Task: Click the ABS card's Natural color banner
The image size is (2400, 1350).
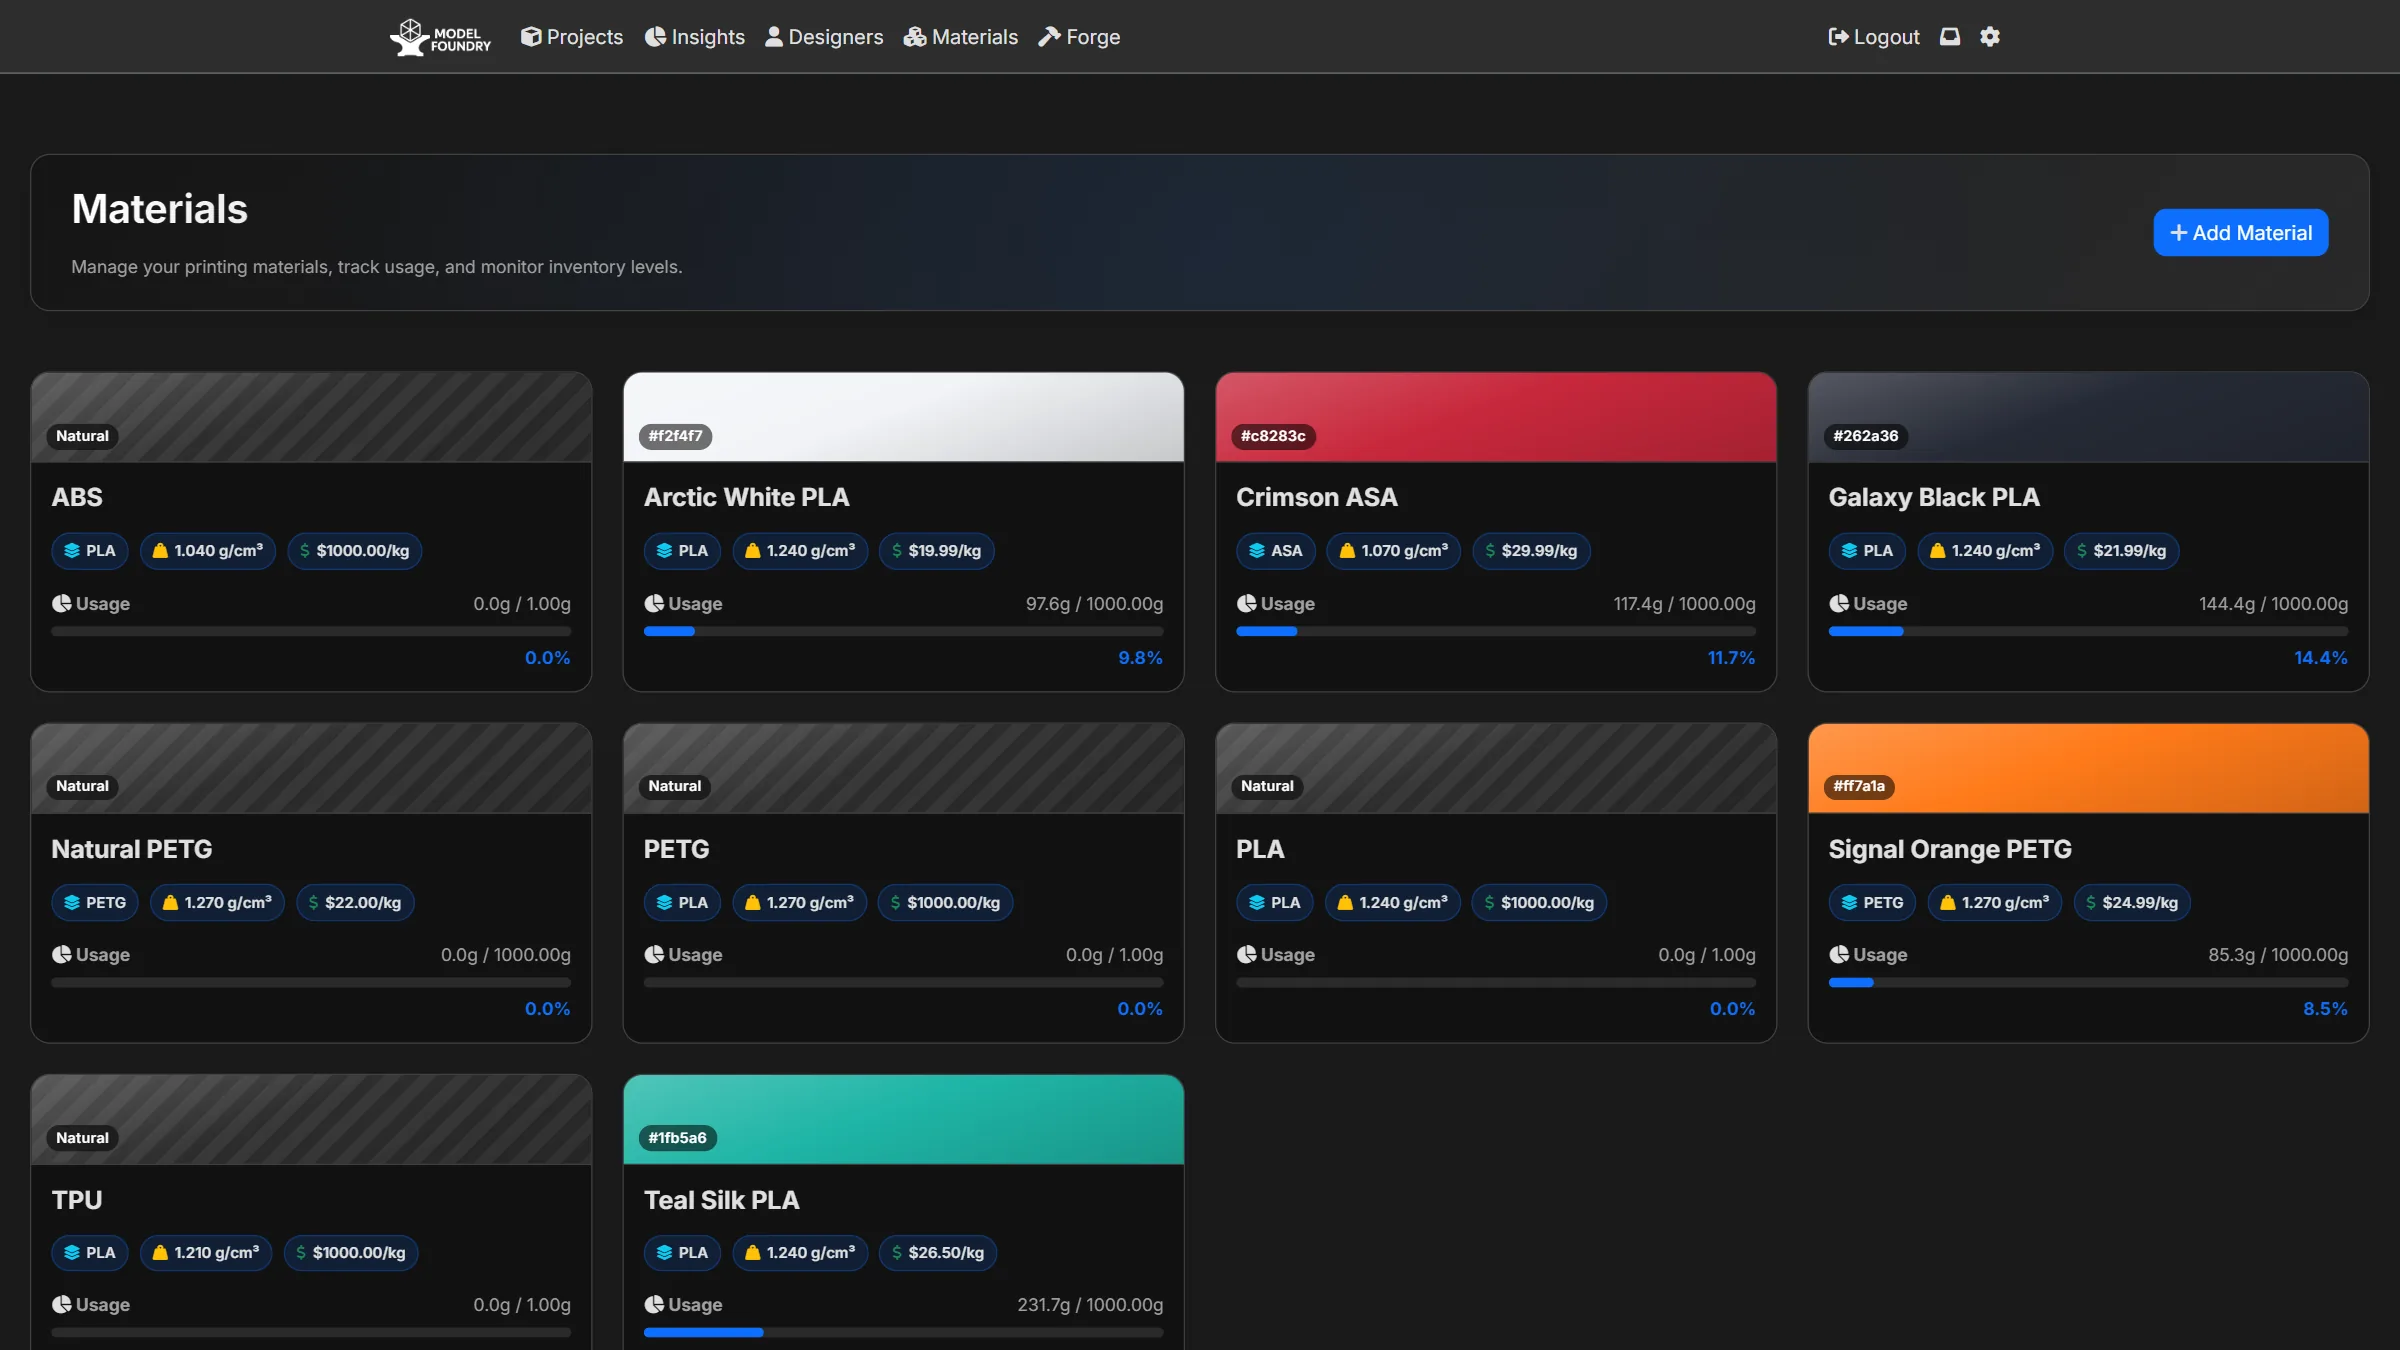Action: [x=311, y=417]
